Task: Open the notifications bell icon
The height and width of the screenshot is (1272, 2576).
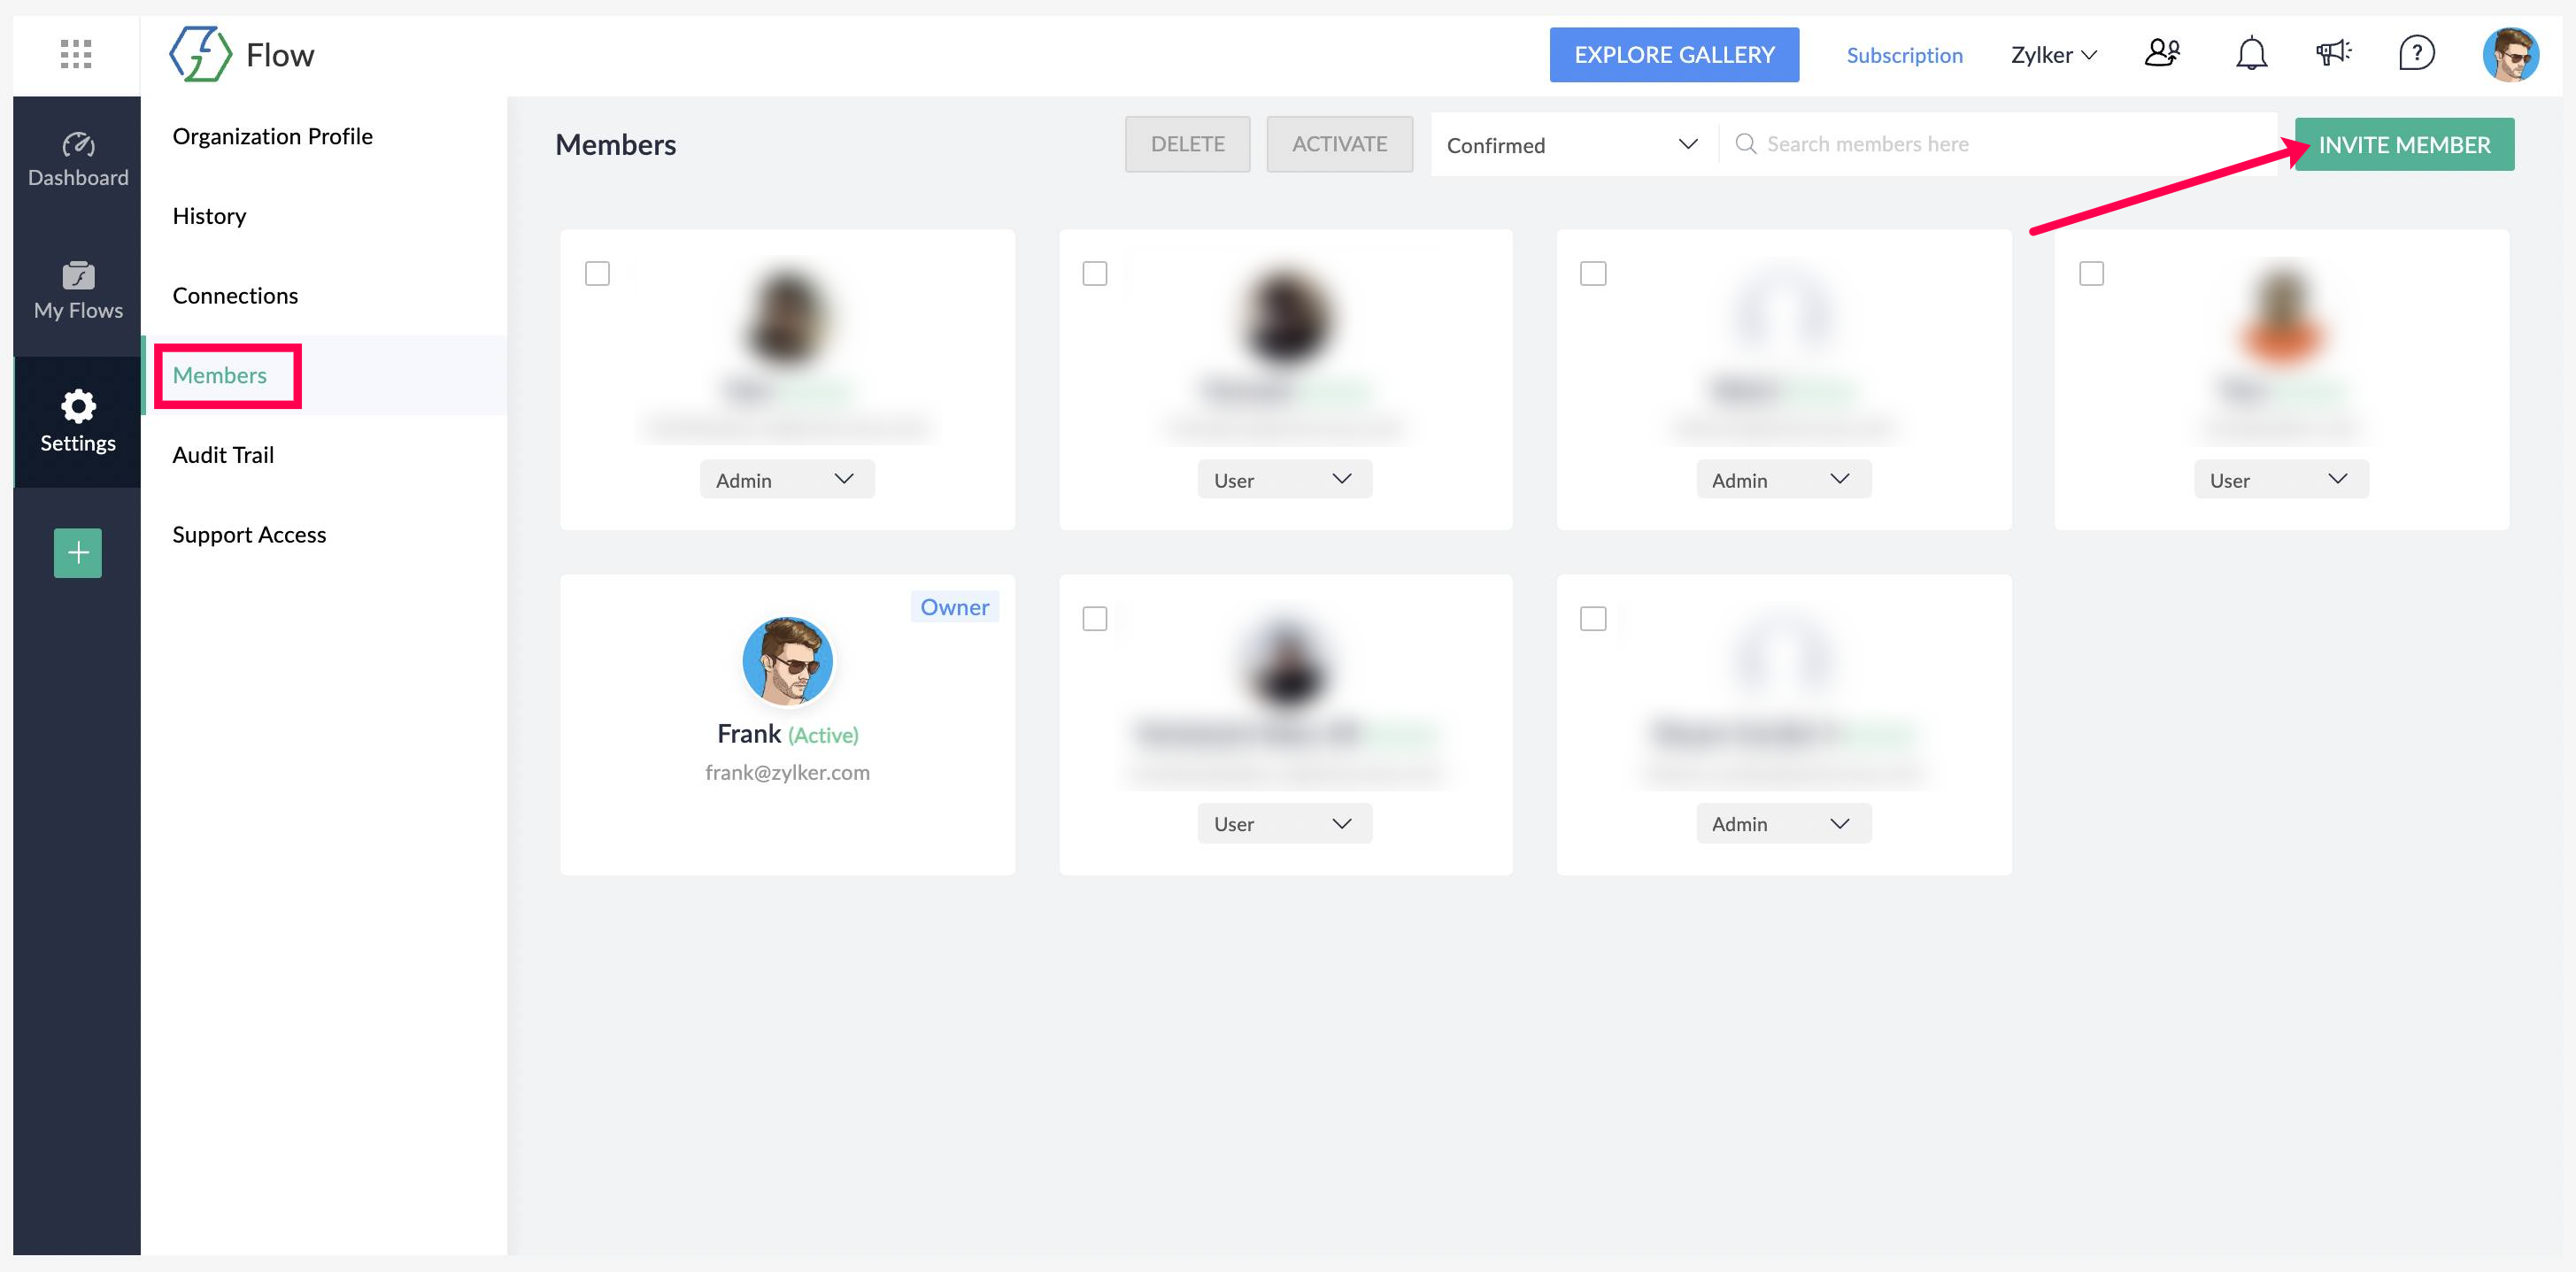Action: pos(2251,53)
